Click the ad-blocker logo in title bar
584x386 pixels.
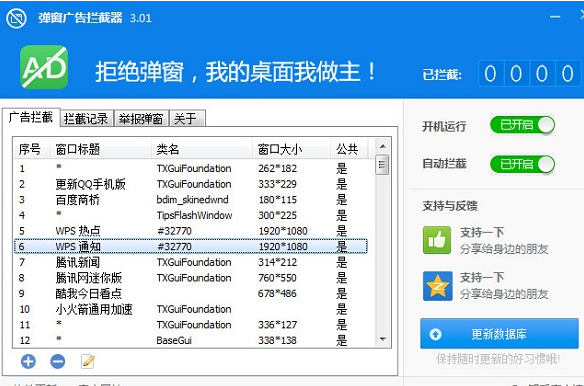(x=16, y=18)
